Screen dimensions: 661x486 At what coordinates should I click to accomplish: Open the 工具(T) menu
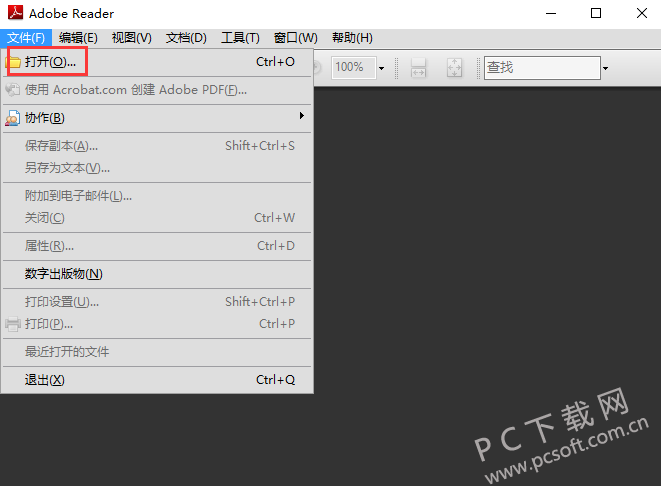coord(240,38)
